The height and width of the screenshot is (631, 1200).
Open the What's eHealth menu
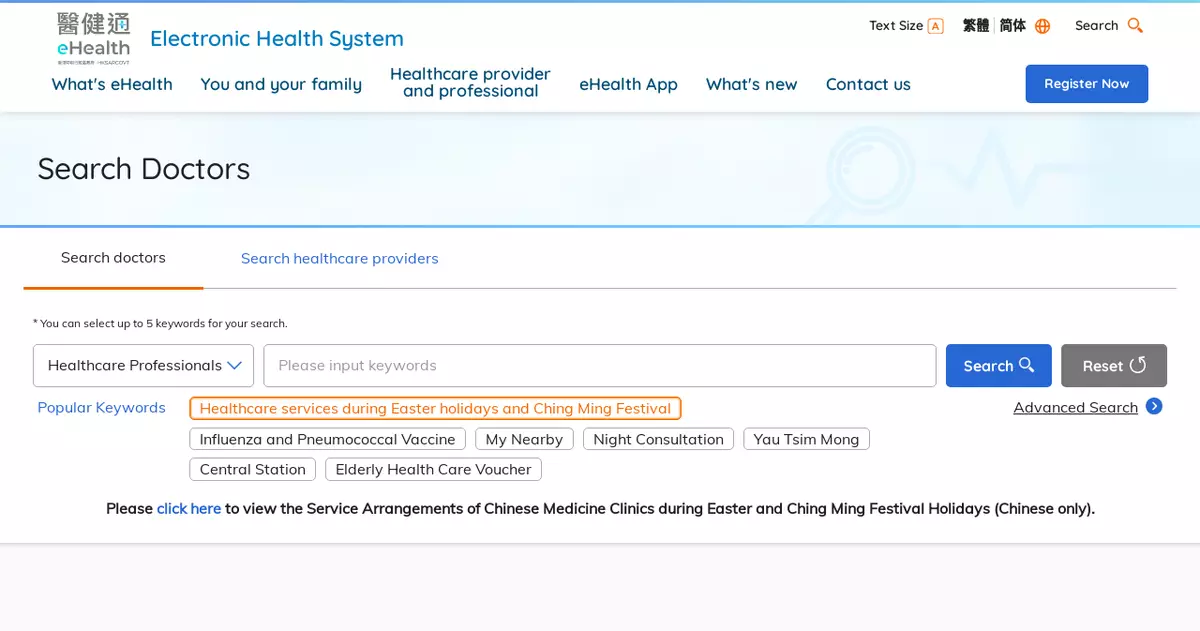point(112,84)
